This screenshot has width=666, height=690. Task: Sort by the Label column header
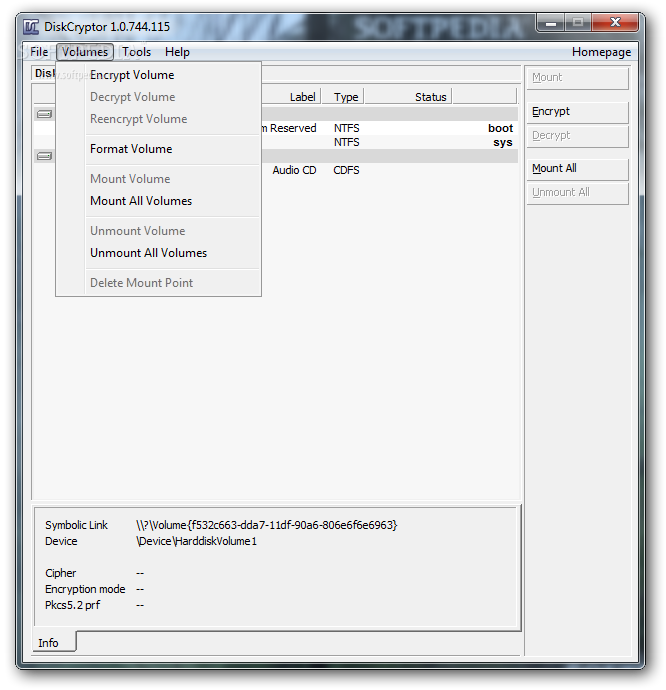[291, 97]
